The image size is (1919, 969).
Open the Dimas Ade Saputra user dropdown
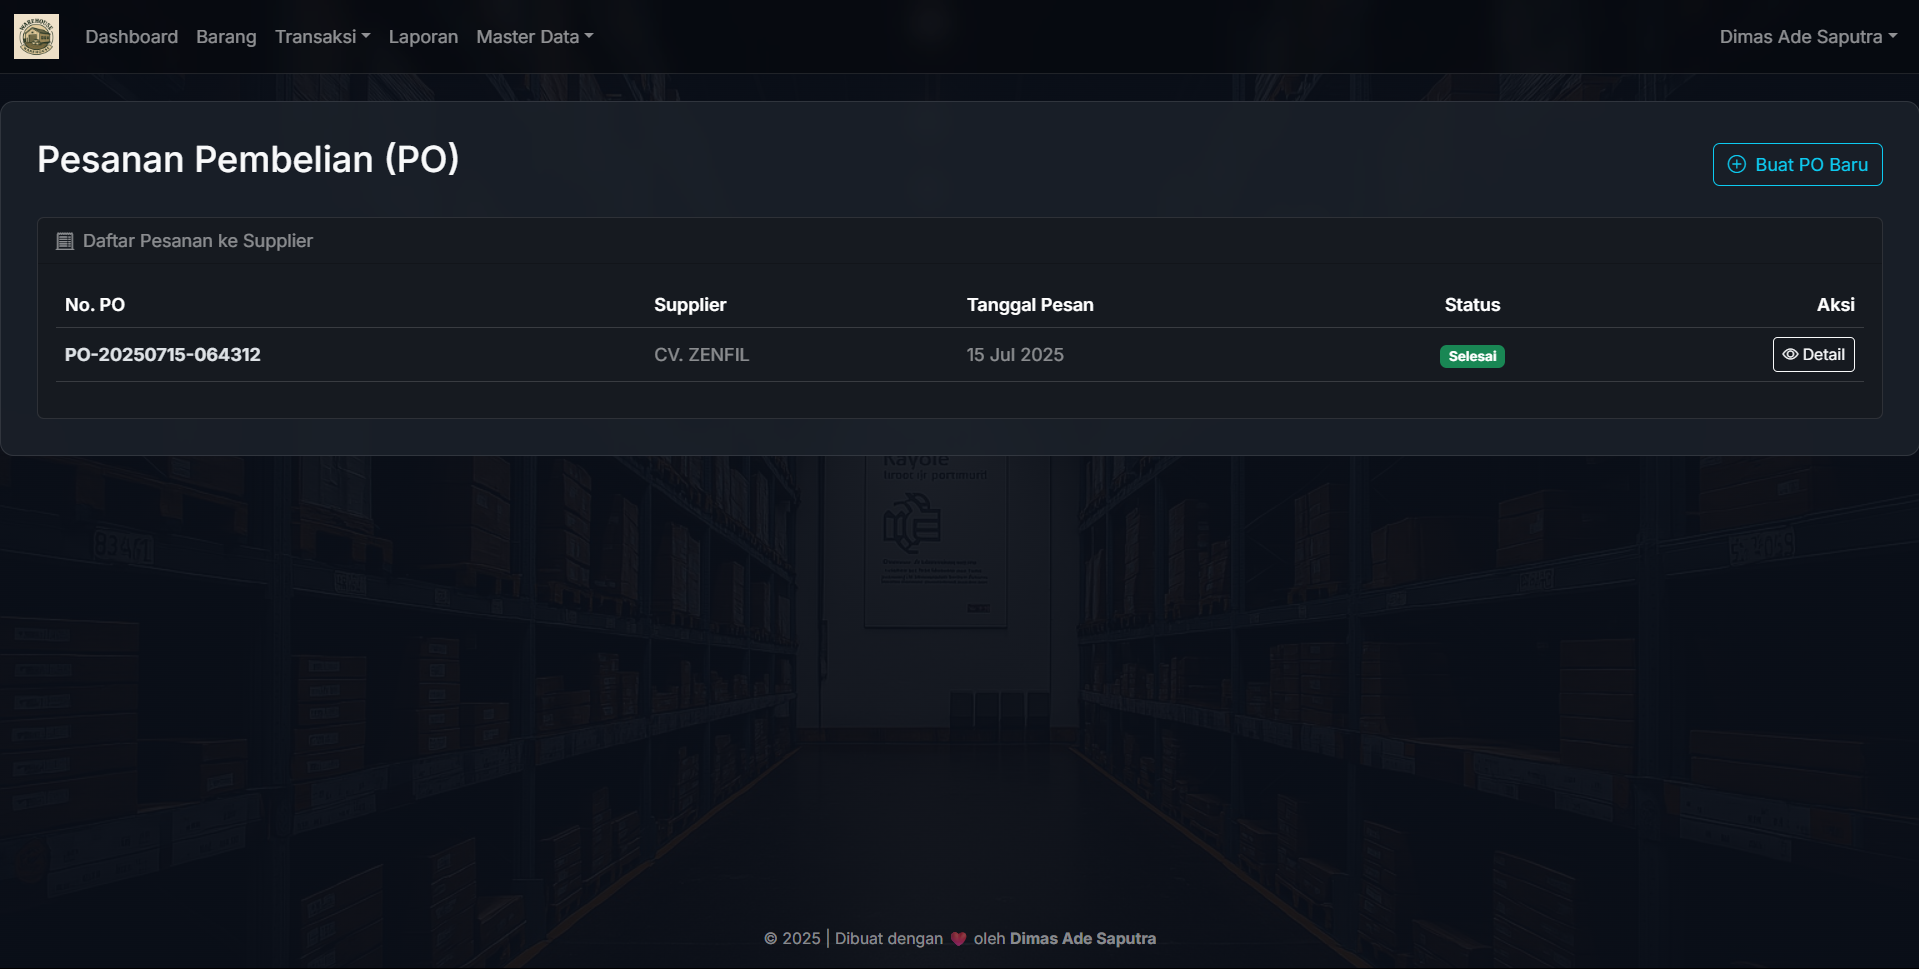(x=1807, y=37)
